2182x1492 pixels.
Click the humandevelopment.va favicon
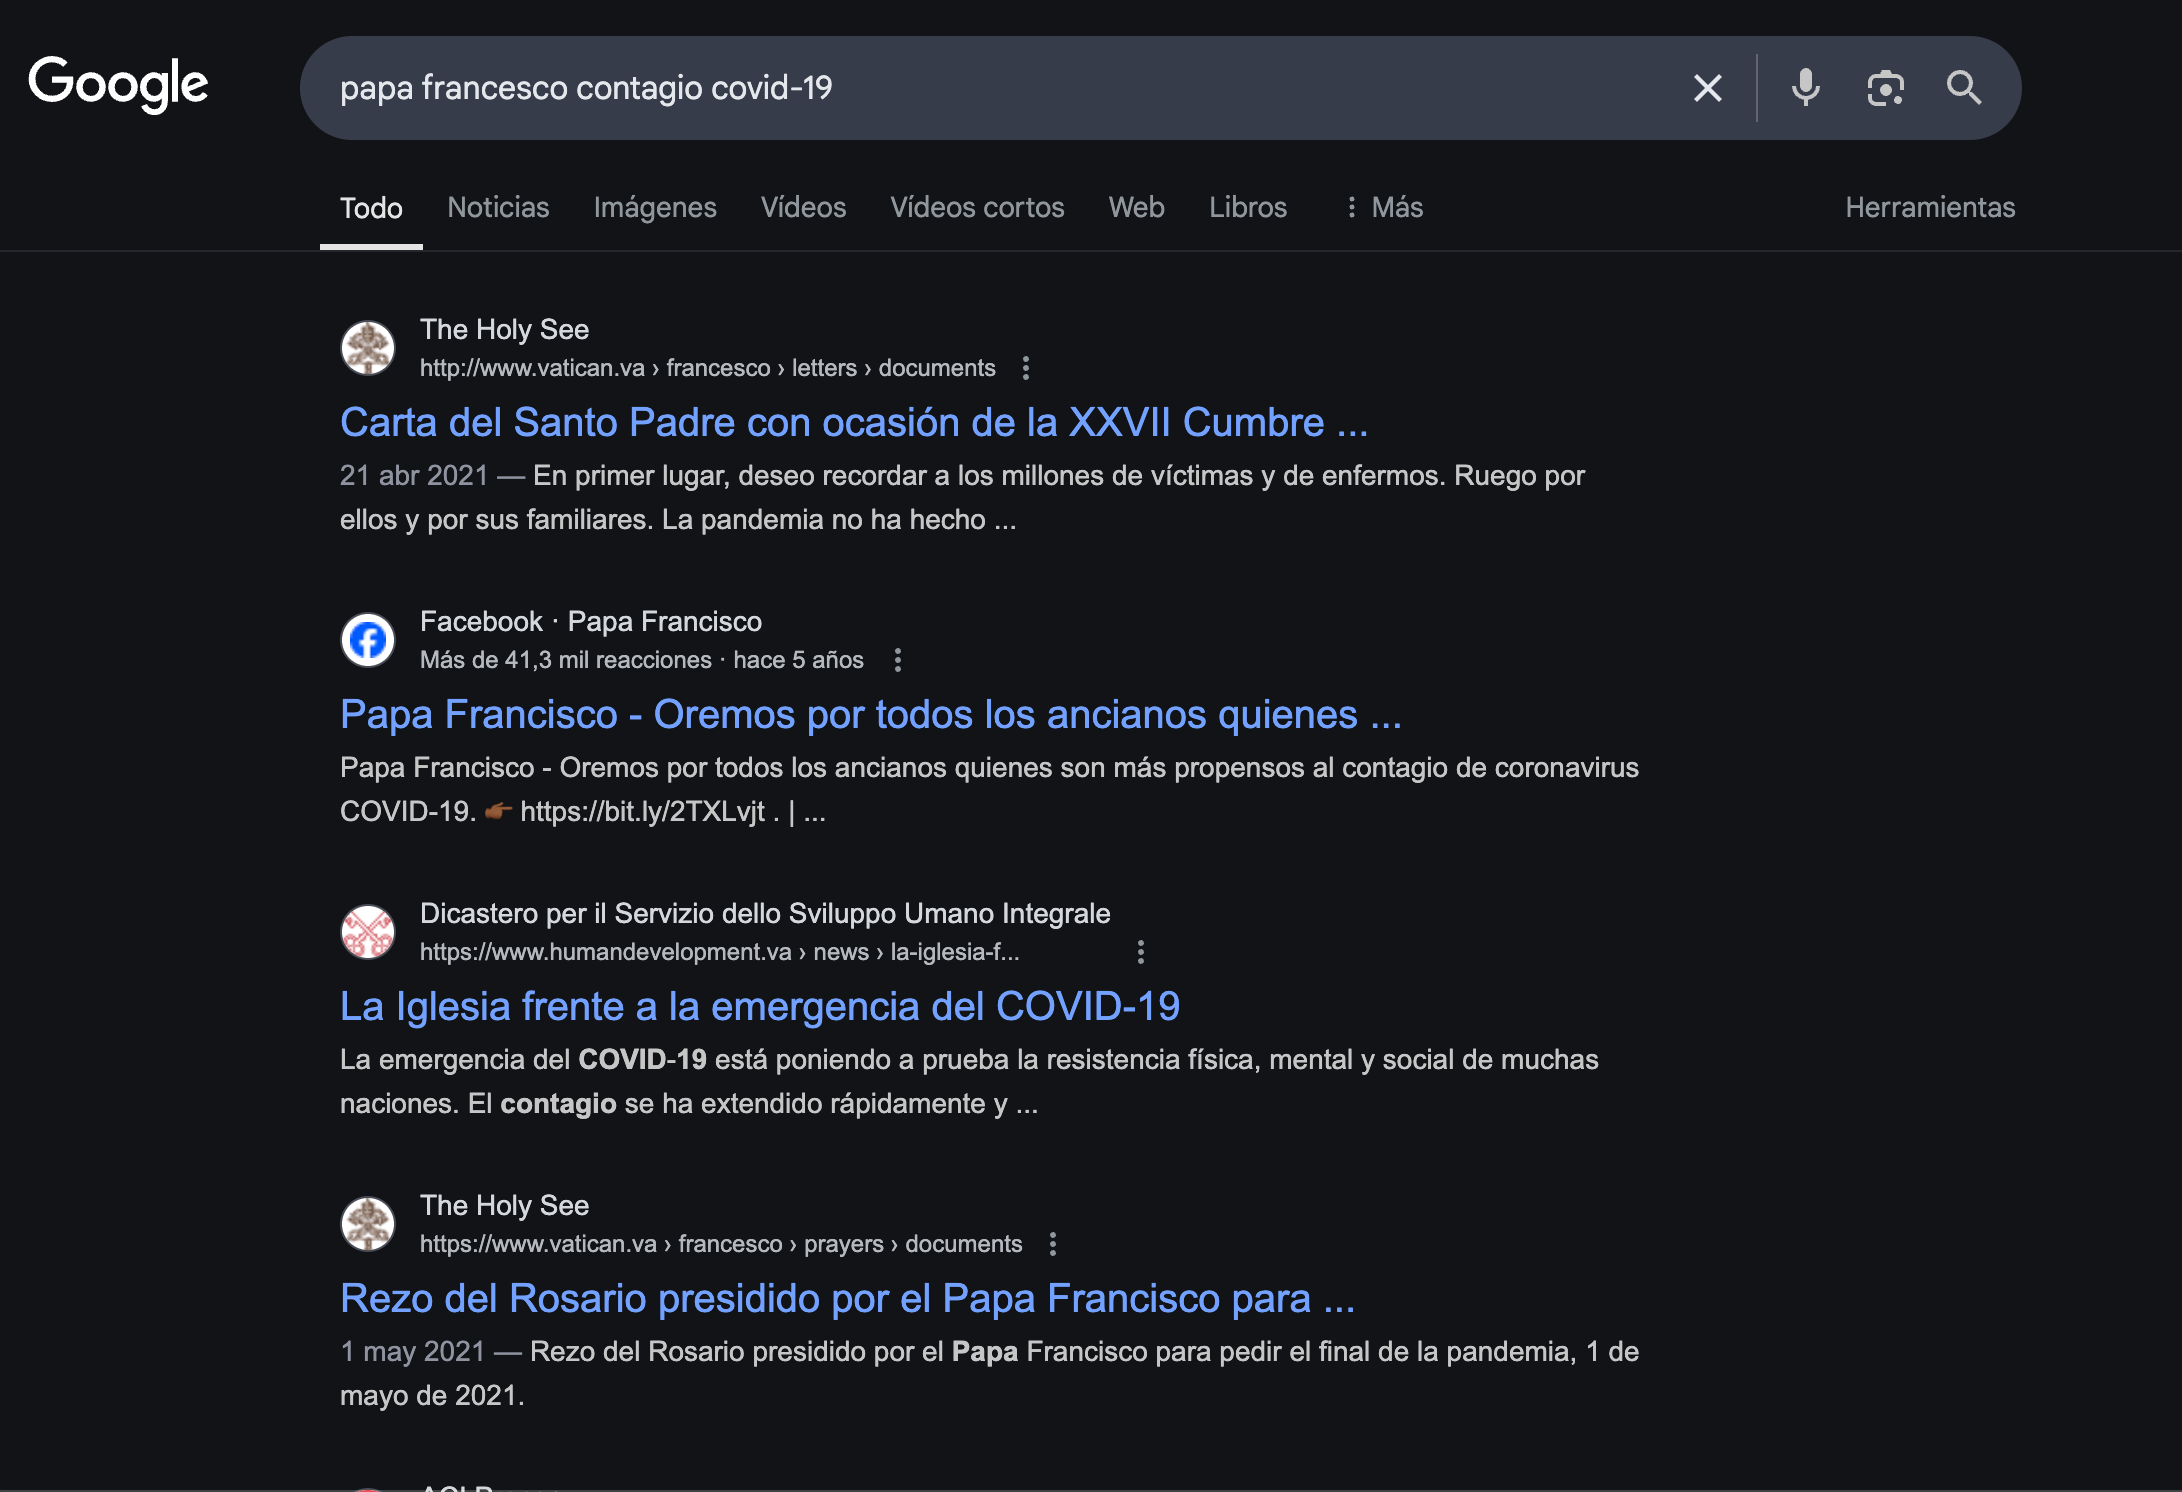click(368, 932)
